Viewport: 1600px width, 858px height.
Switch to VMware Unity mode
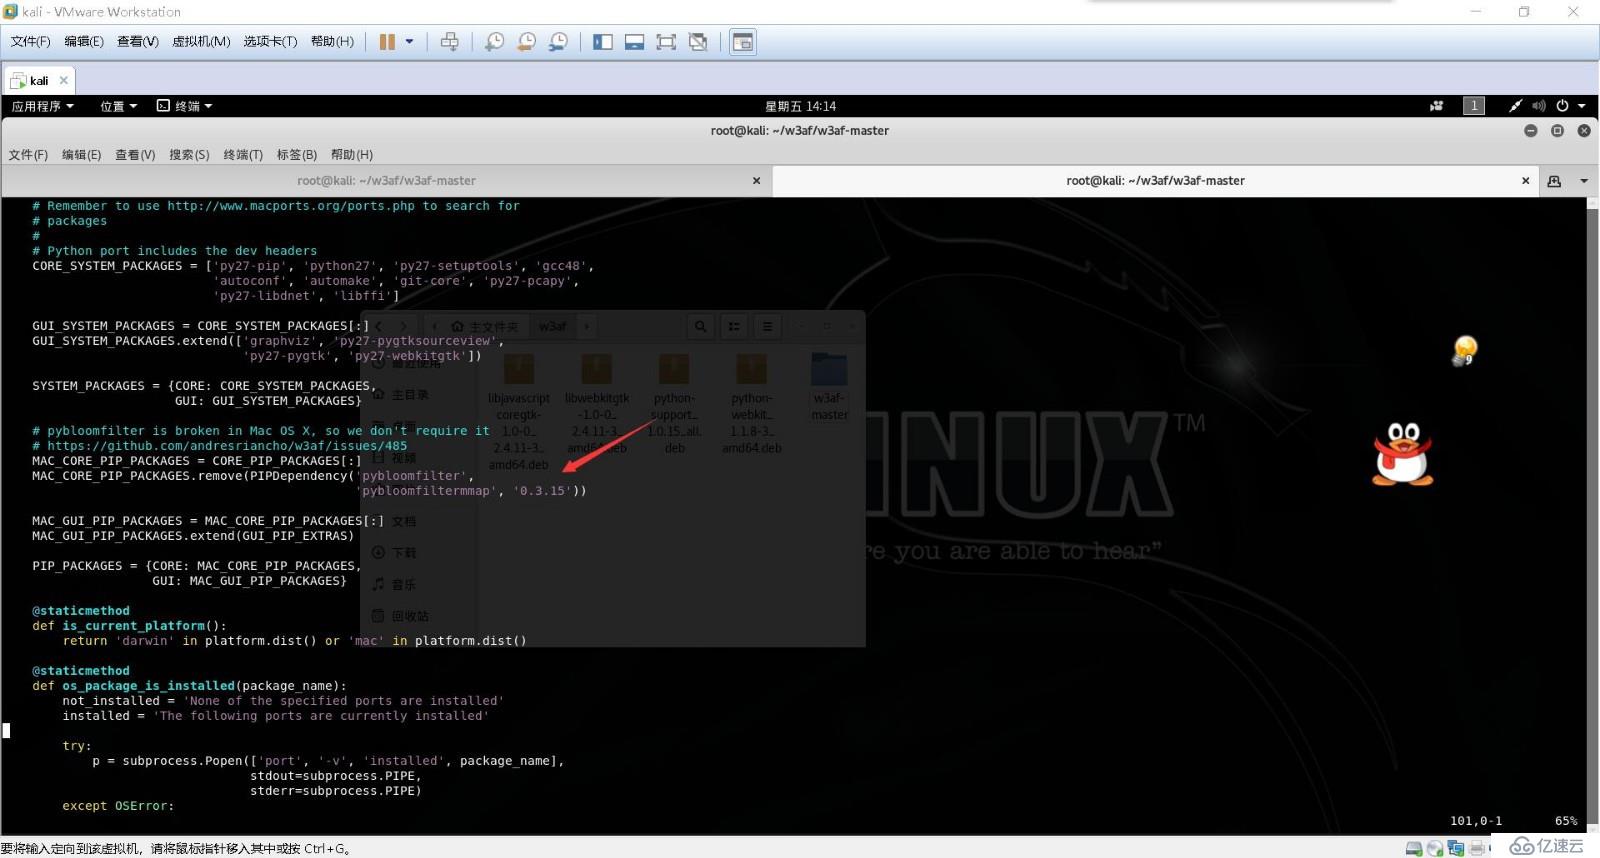tap(698, 42)
